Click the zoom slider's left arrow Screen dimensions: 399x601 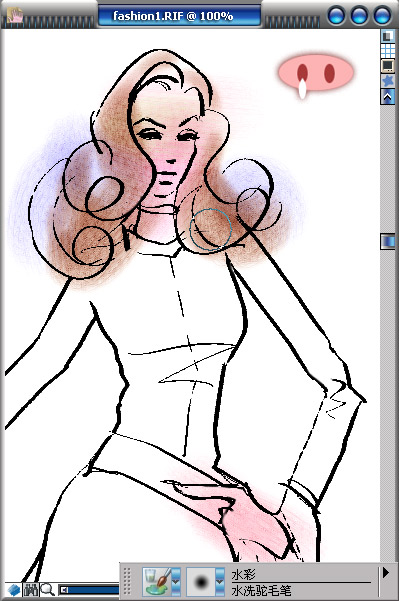64,590
